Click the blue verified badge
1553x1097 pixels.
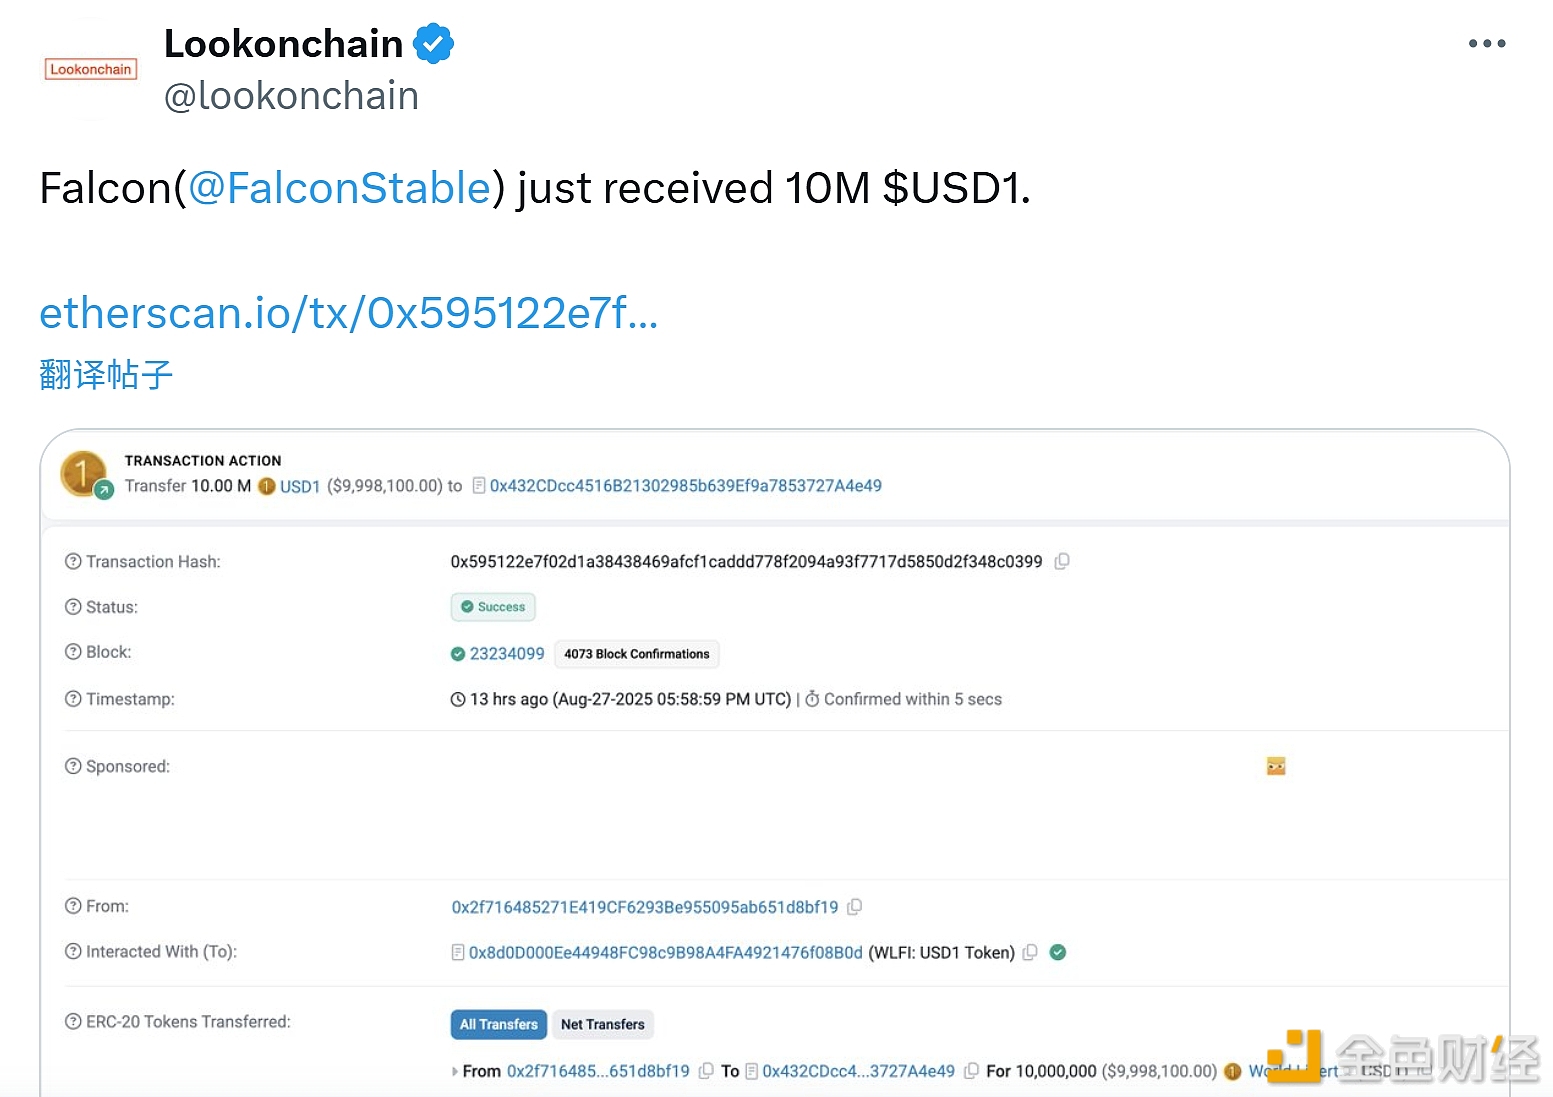coord(434,44)
